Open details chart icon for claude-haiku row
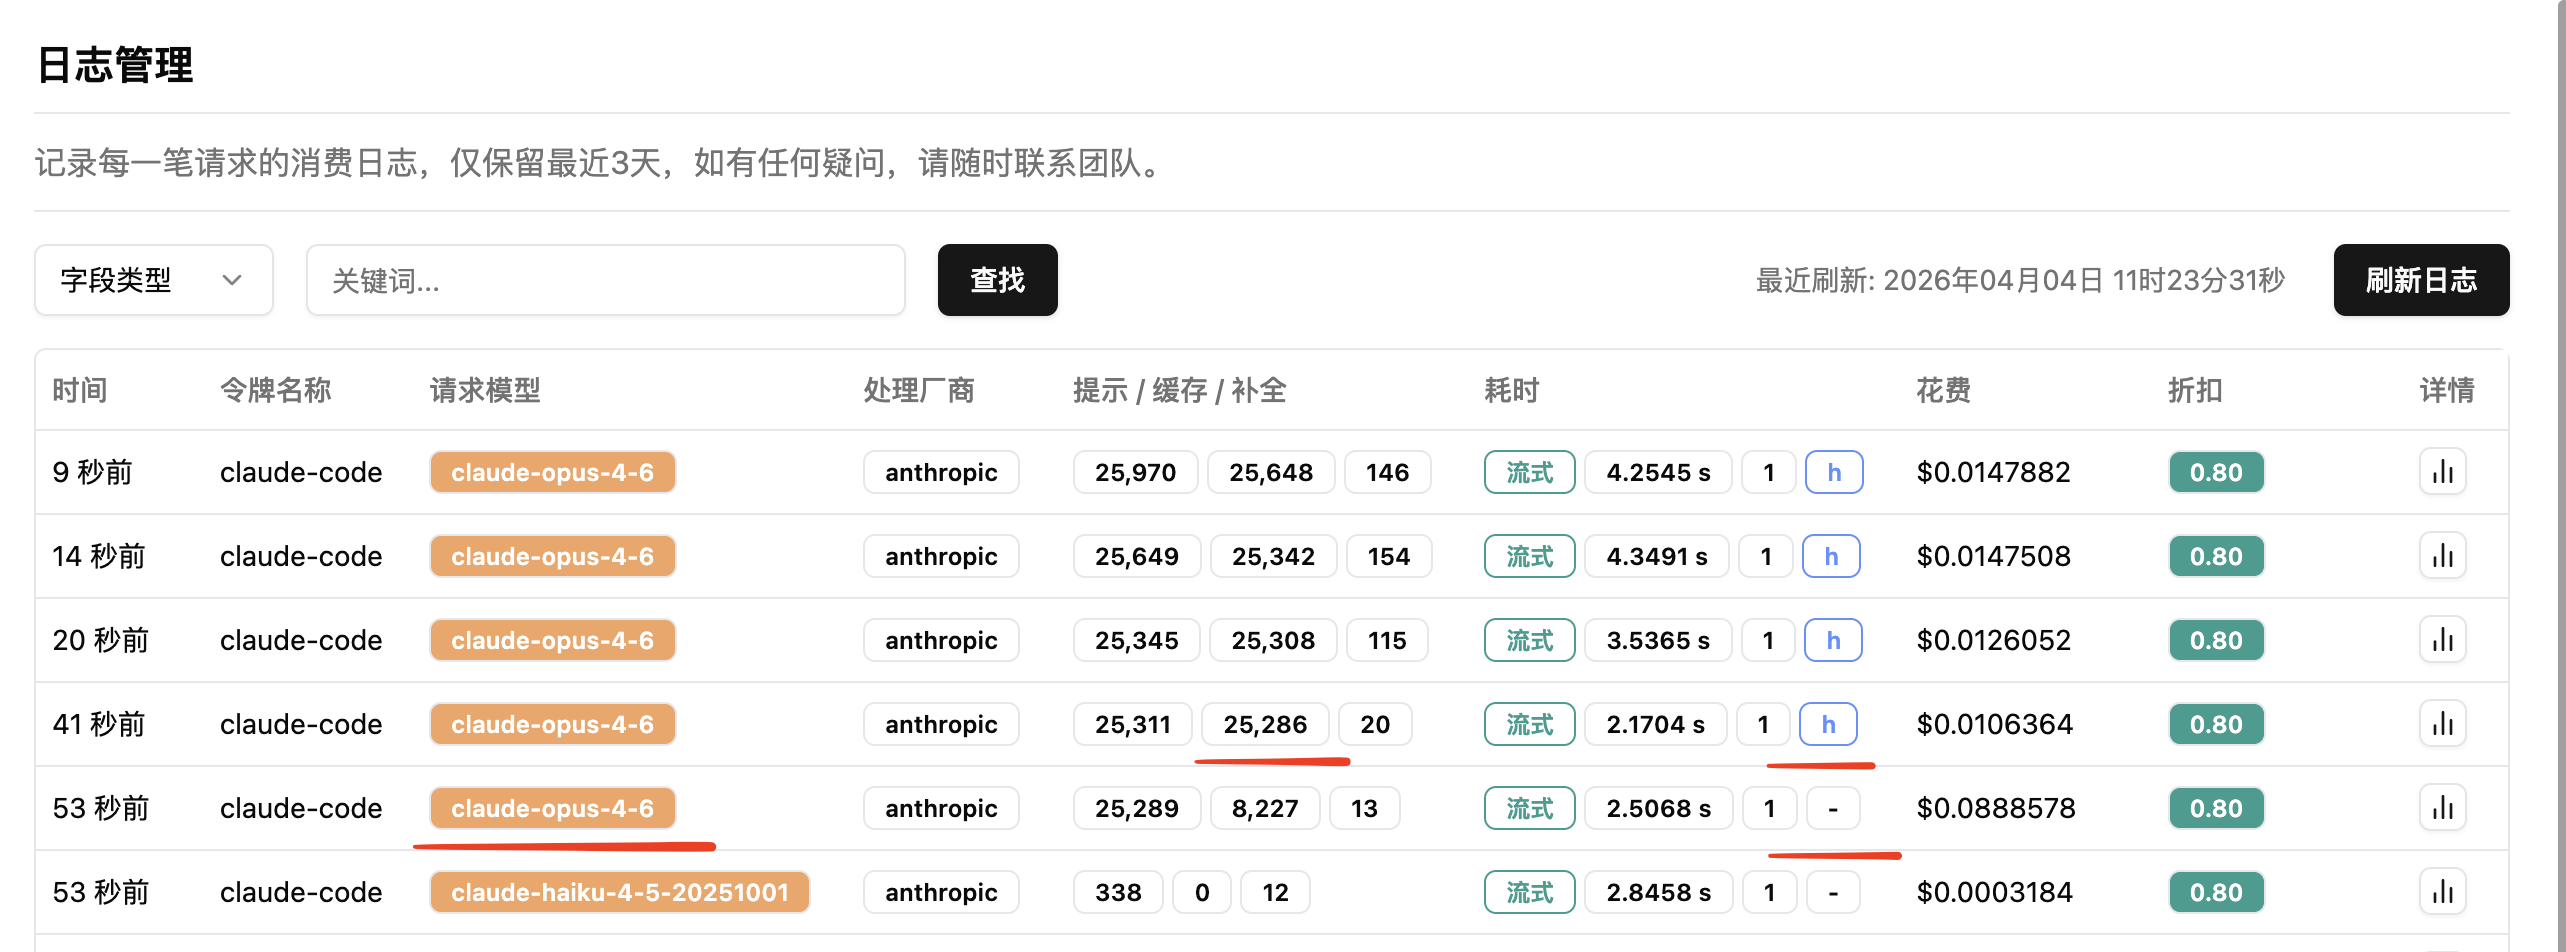This screenshot has width=2566, height=952. pos(2442,892)
